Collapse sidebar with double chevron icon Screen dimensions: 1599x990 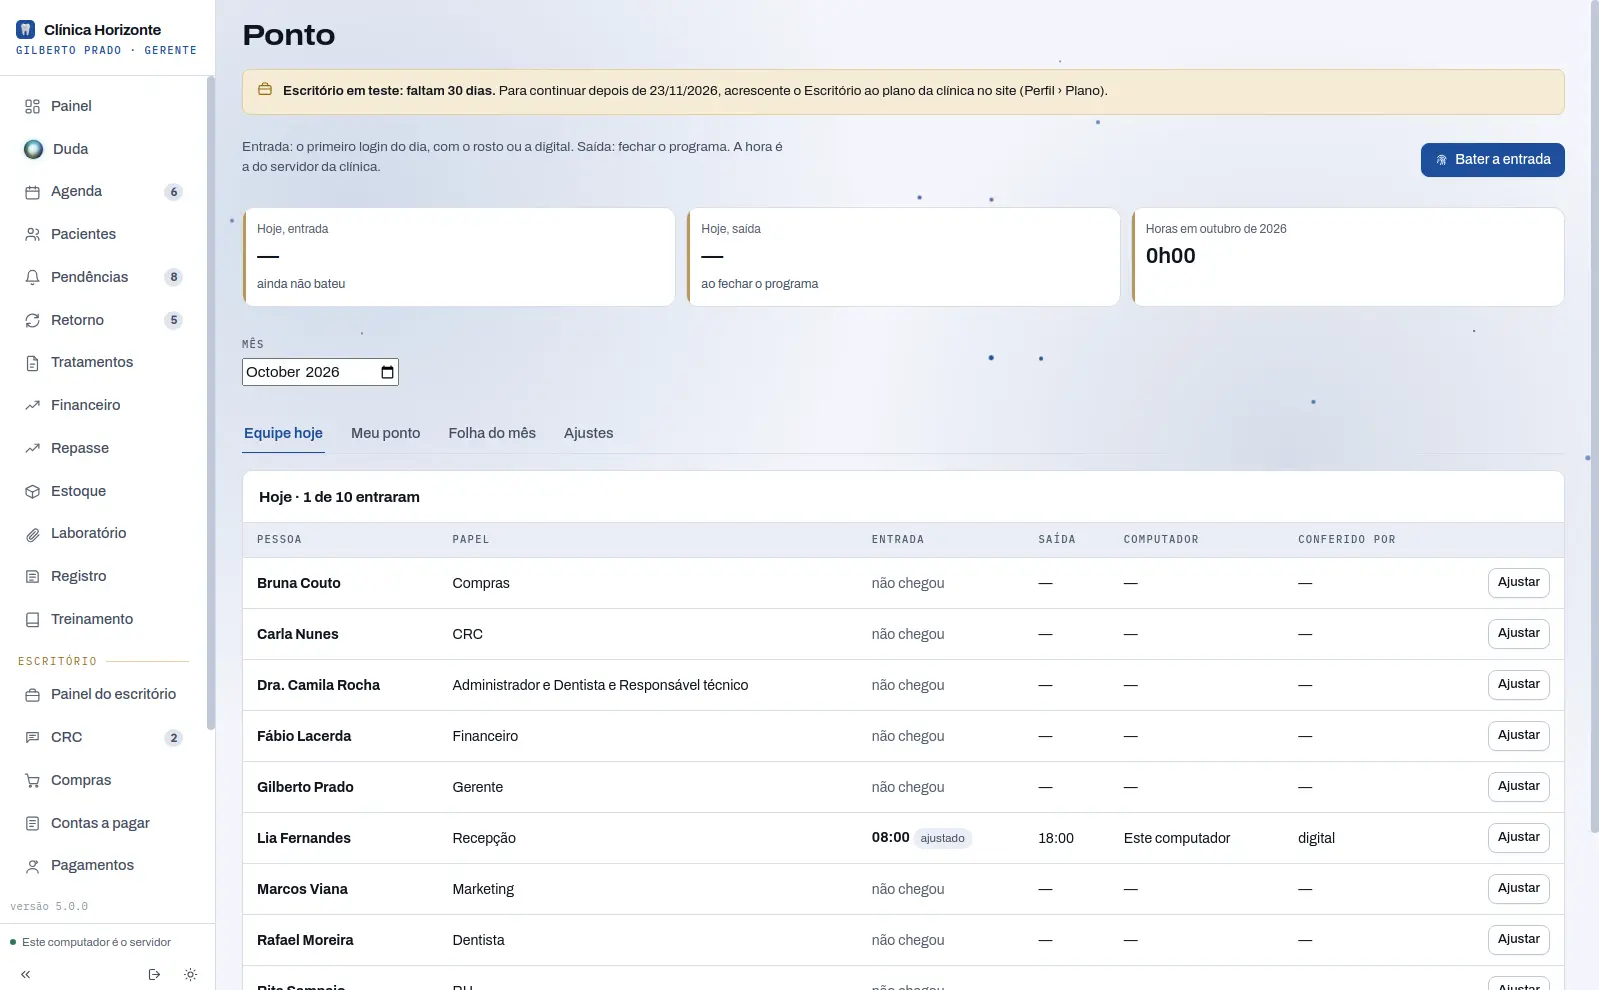[25, 974]
